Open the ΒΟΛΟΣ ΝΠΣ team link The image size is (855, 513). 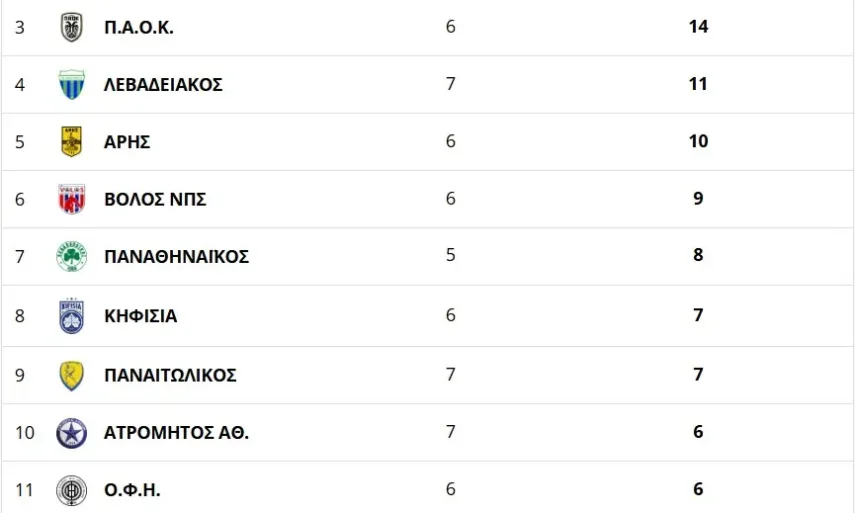pyautogui.click(x=155, y=199)
